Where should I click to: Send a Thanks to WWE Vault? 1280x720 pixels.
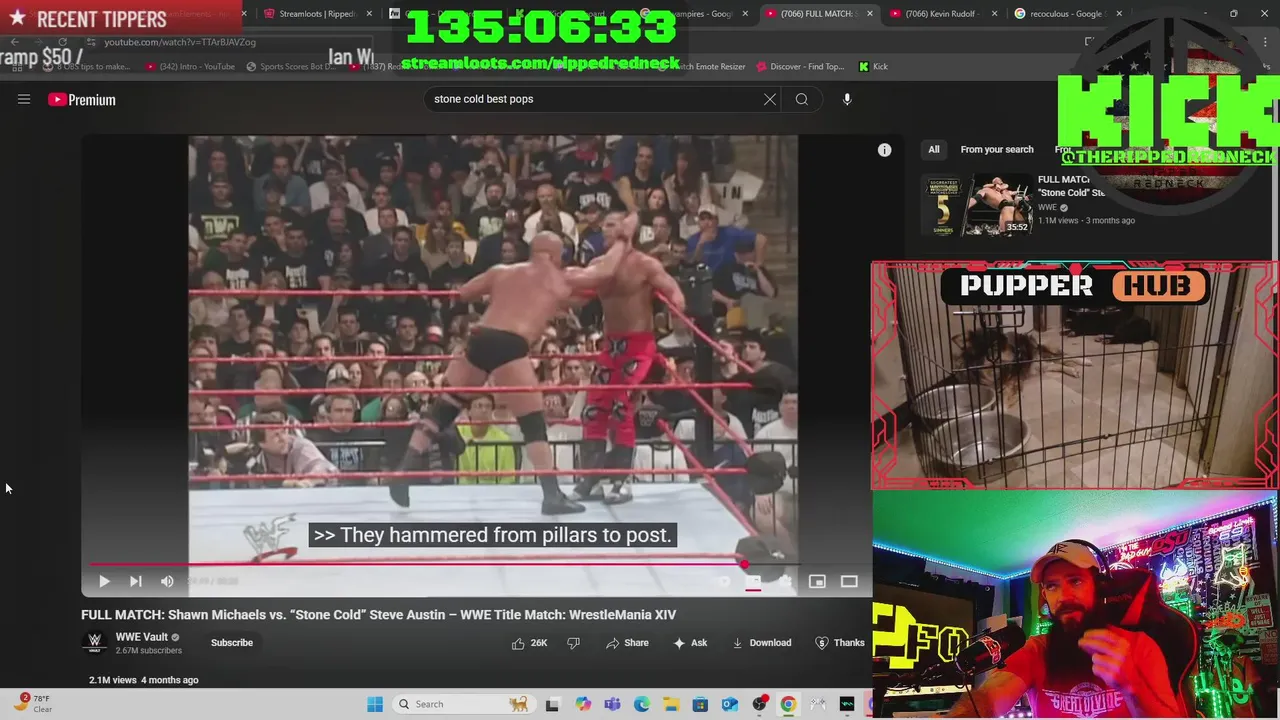click(x=840, y=643)
